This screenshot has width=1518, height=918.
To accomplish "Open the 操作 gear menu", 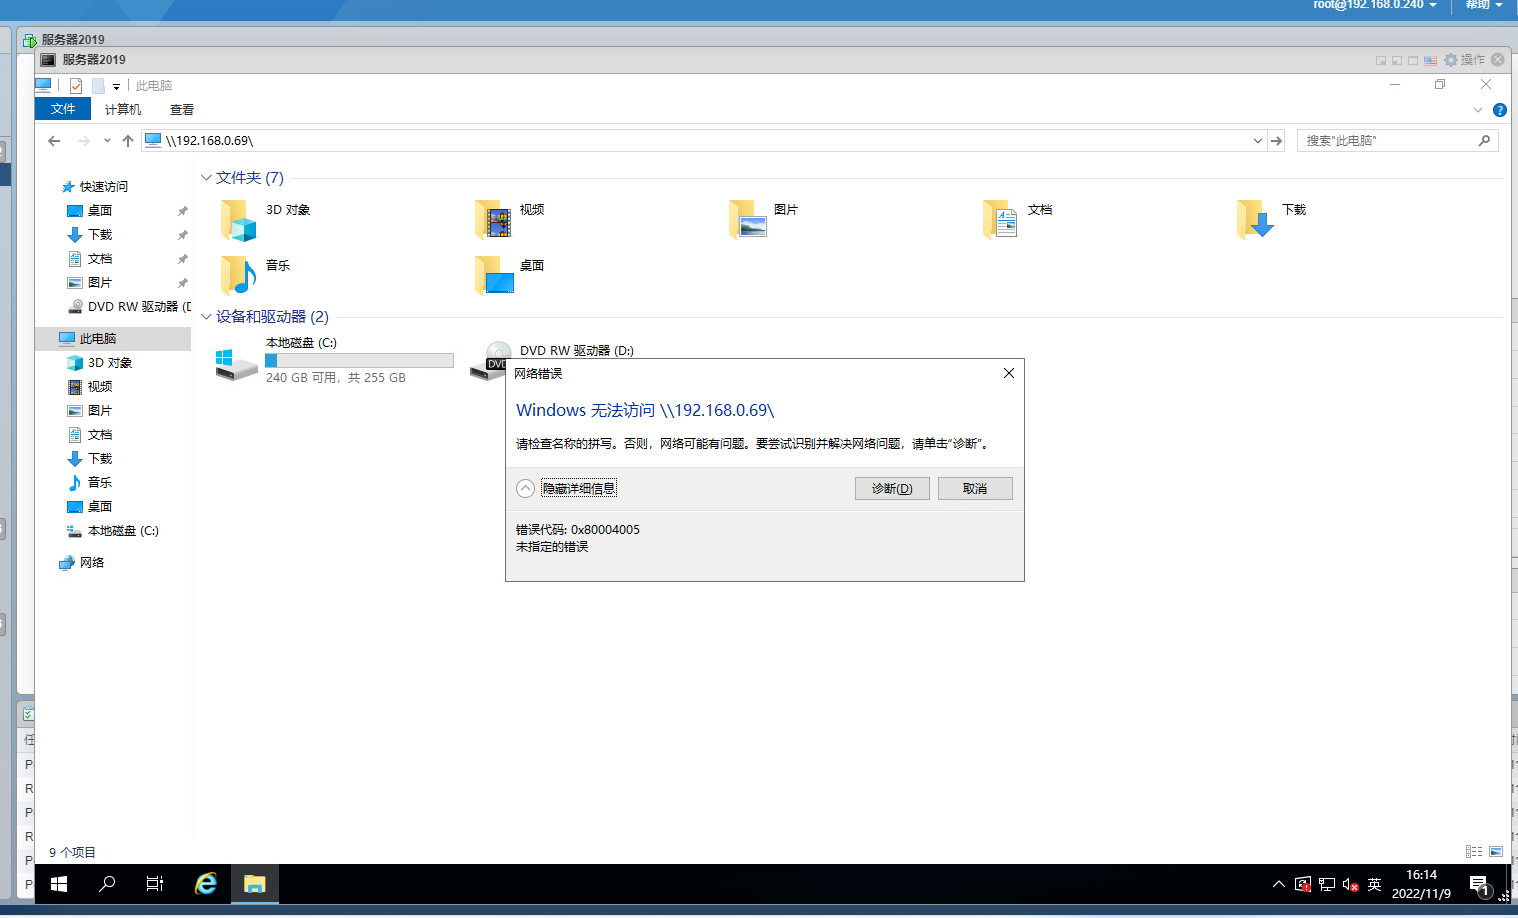I will pyautogui.click(x=1465, y=60).
